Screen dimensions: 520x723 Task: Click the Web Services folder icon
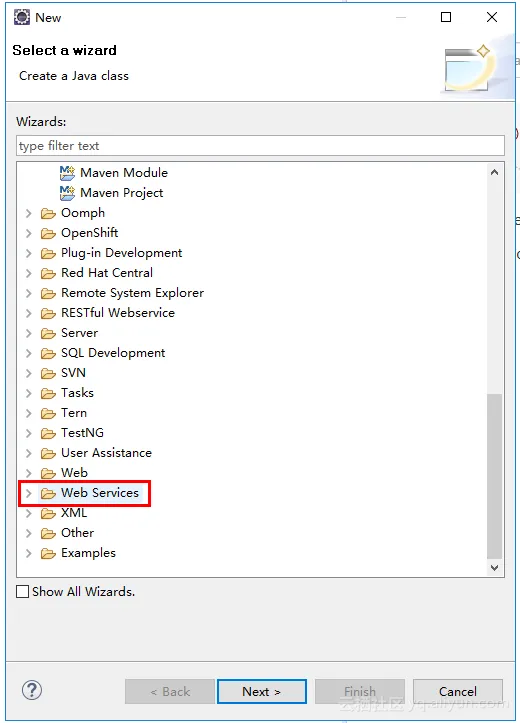[48, 493]
